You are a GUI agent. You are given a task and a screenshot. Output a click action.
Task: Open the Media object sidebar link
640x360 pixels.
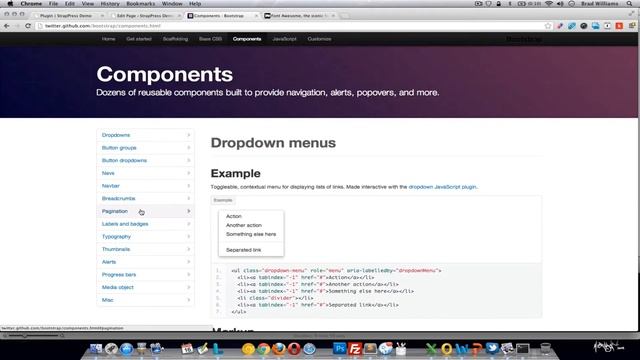click(x=118, y=287)
